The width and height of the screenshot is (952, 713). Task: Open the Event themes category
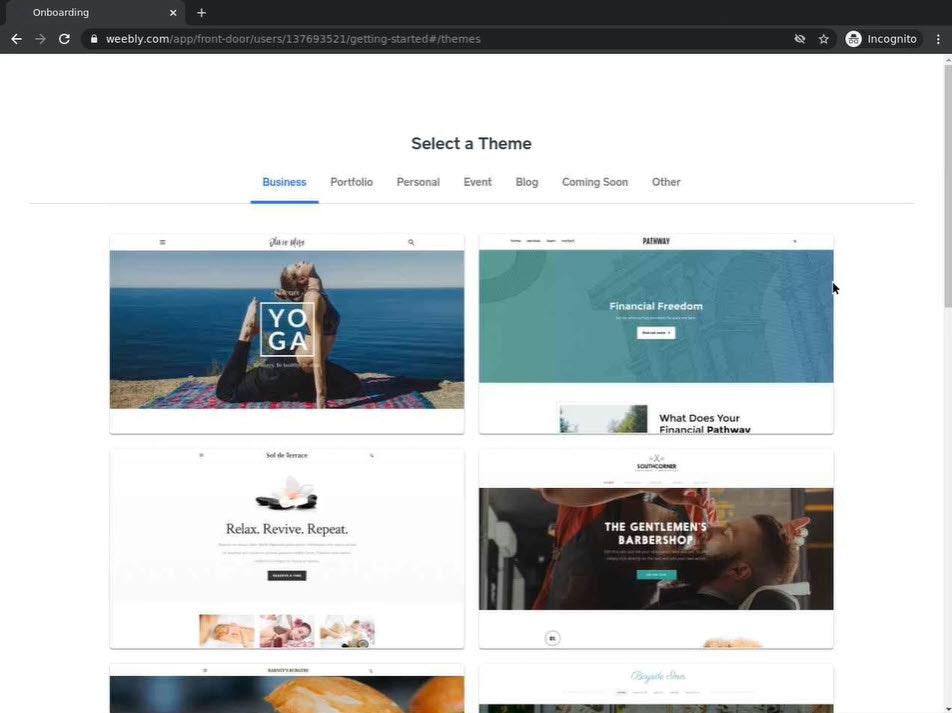point(477,181)
